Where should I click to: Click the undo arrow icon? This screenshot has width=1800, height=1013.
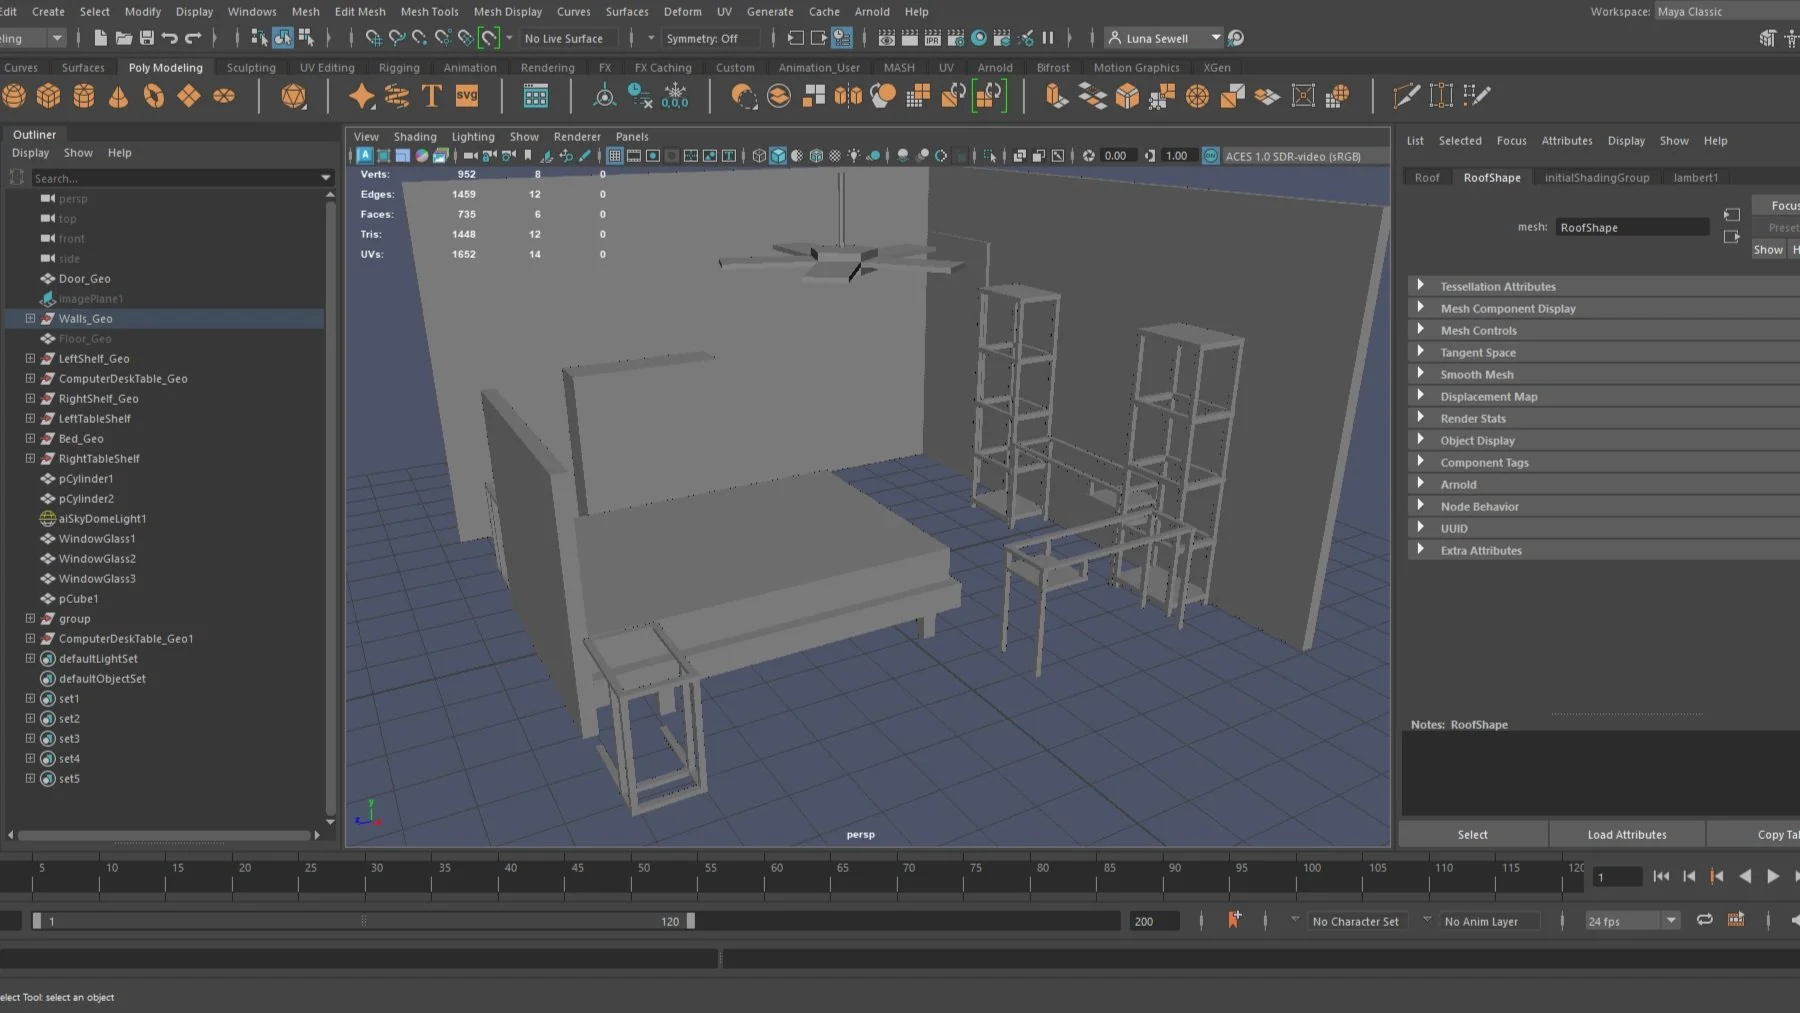(x=170, y=38)
